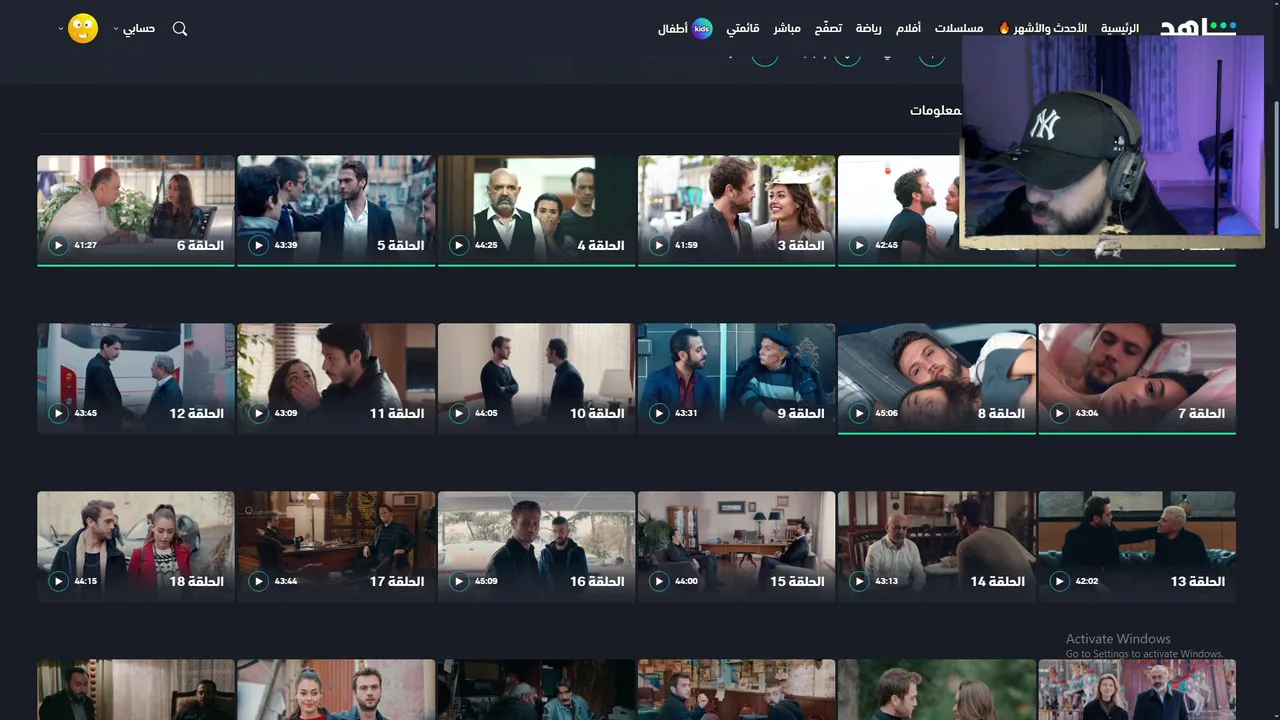Click play circle on الحلقة 18
Viewport: 1280px width, 720px height.
(59, 581)
